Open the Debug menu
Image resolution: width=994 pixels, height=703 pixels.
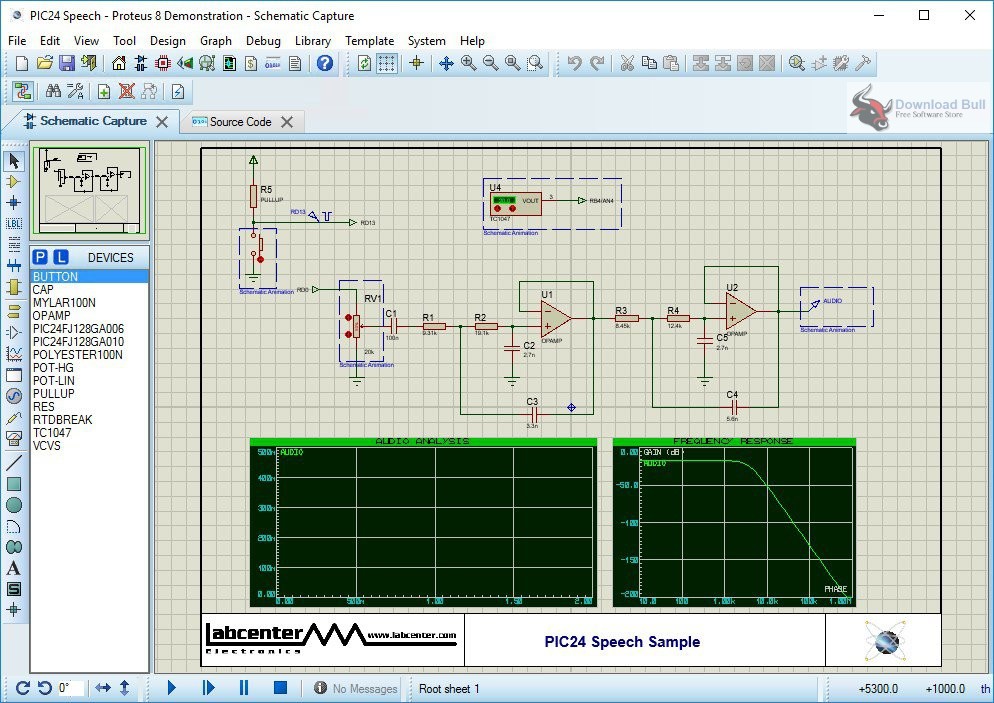pyautogui.click(x=263, y=41)
